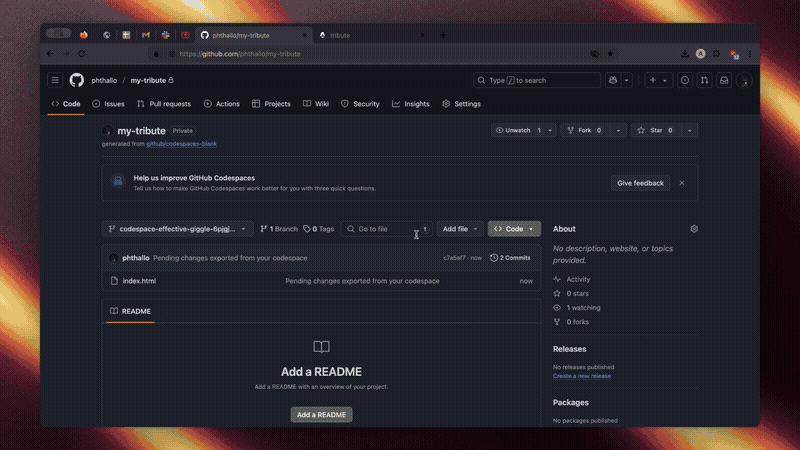The height and width of the screenshot is (450, 800).
Task: Open the notifications inbox icon
Action: tap(724, 80)
